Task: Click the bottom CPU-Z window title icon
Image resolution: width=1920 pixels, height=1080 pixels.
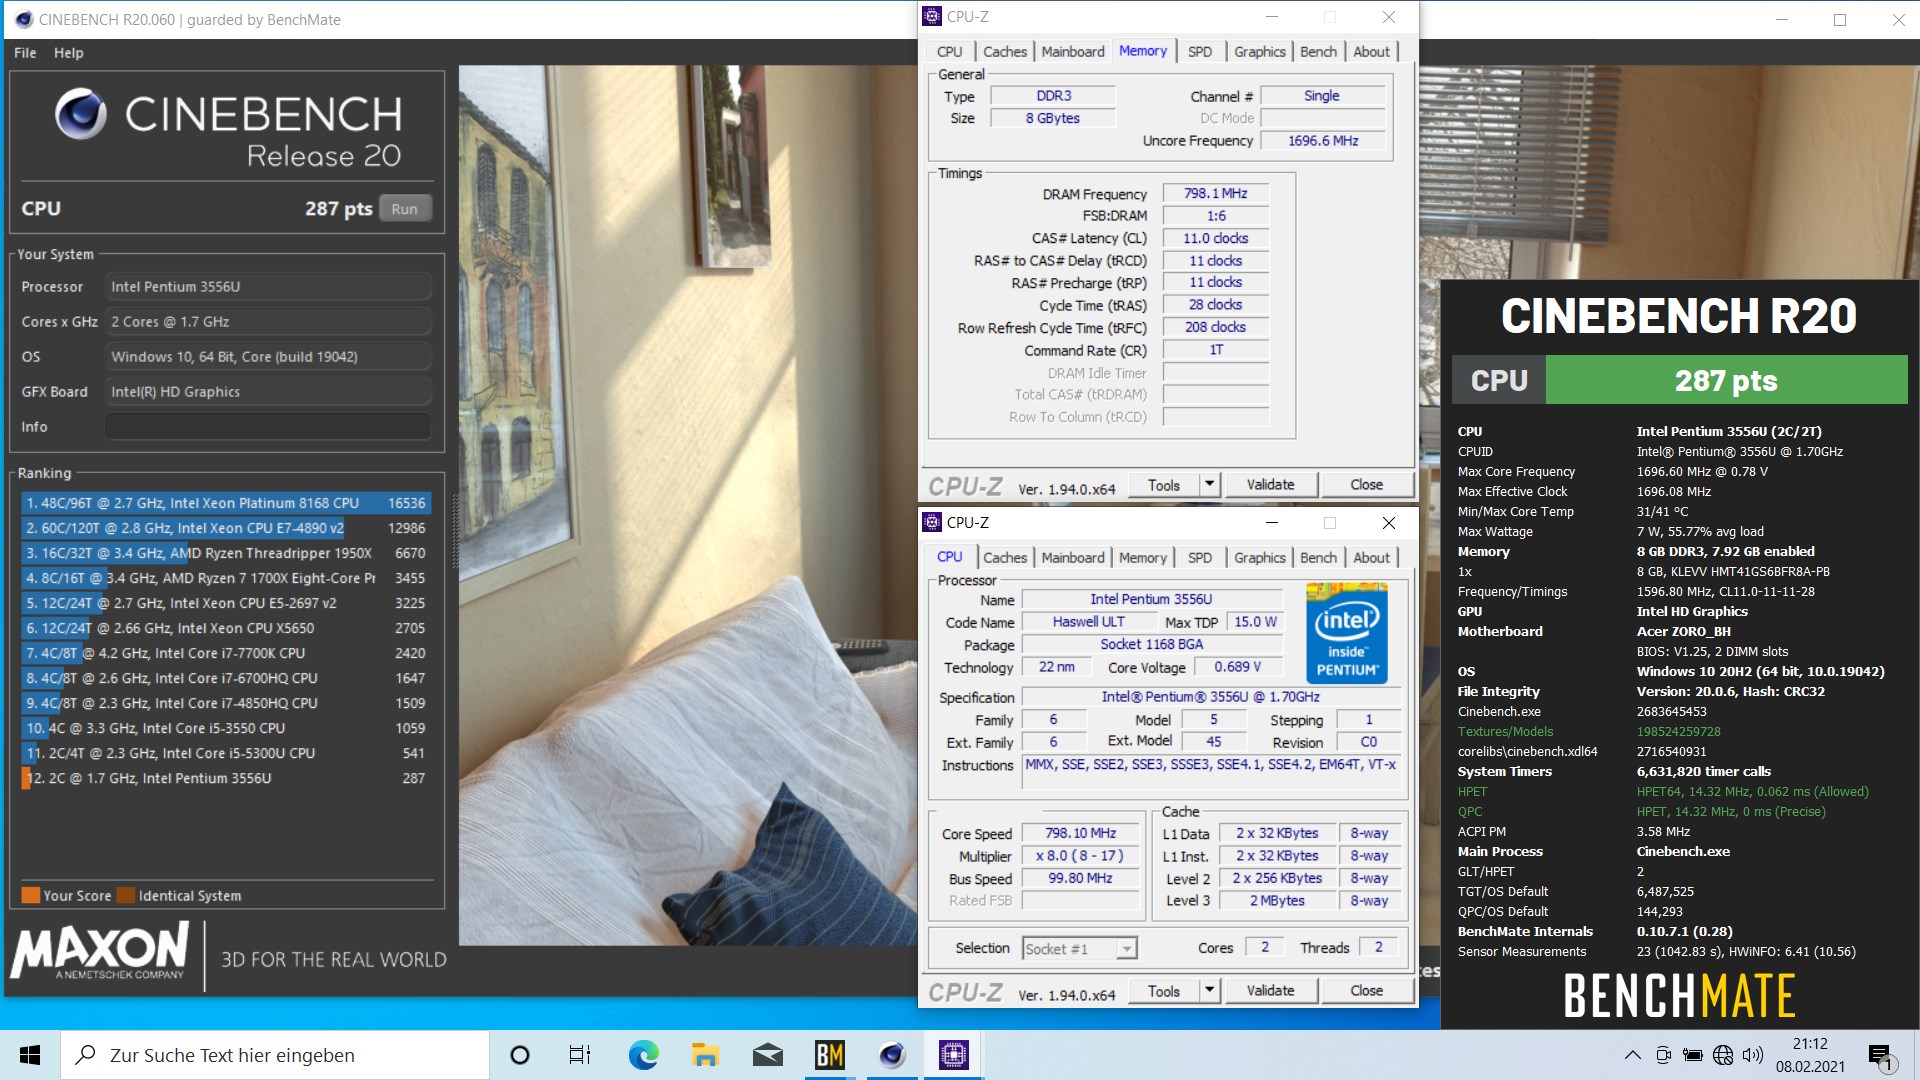Action: (932, 522)
